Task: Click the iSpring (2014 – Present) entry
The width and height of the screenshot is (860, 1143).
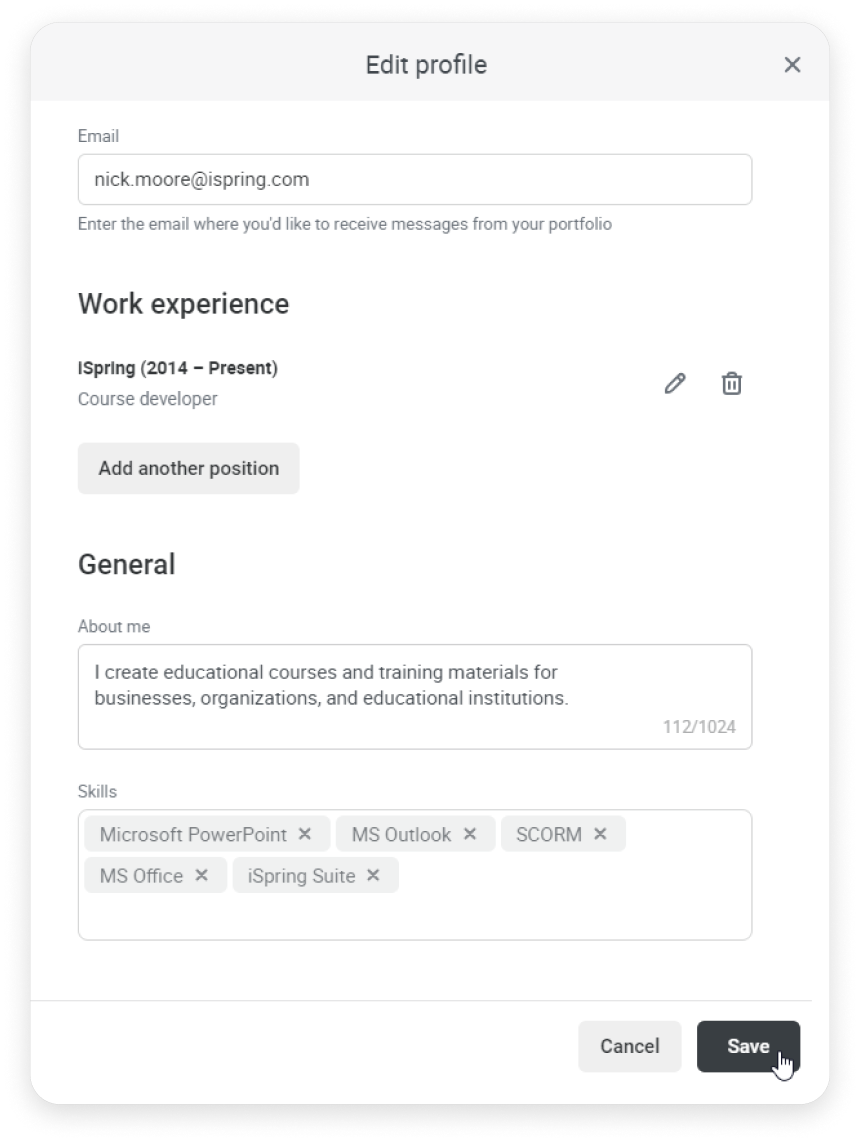Action: click(x=178, y=368)
